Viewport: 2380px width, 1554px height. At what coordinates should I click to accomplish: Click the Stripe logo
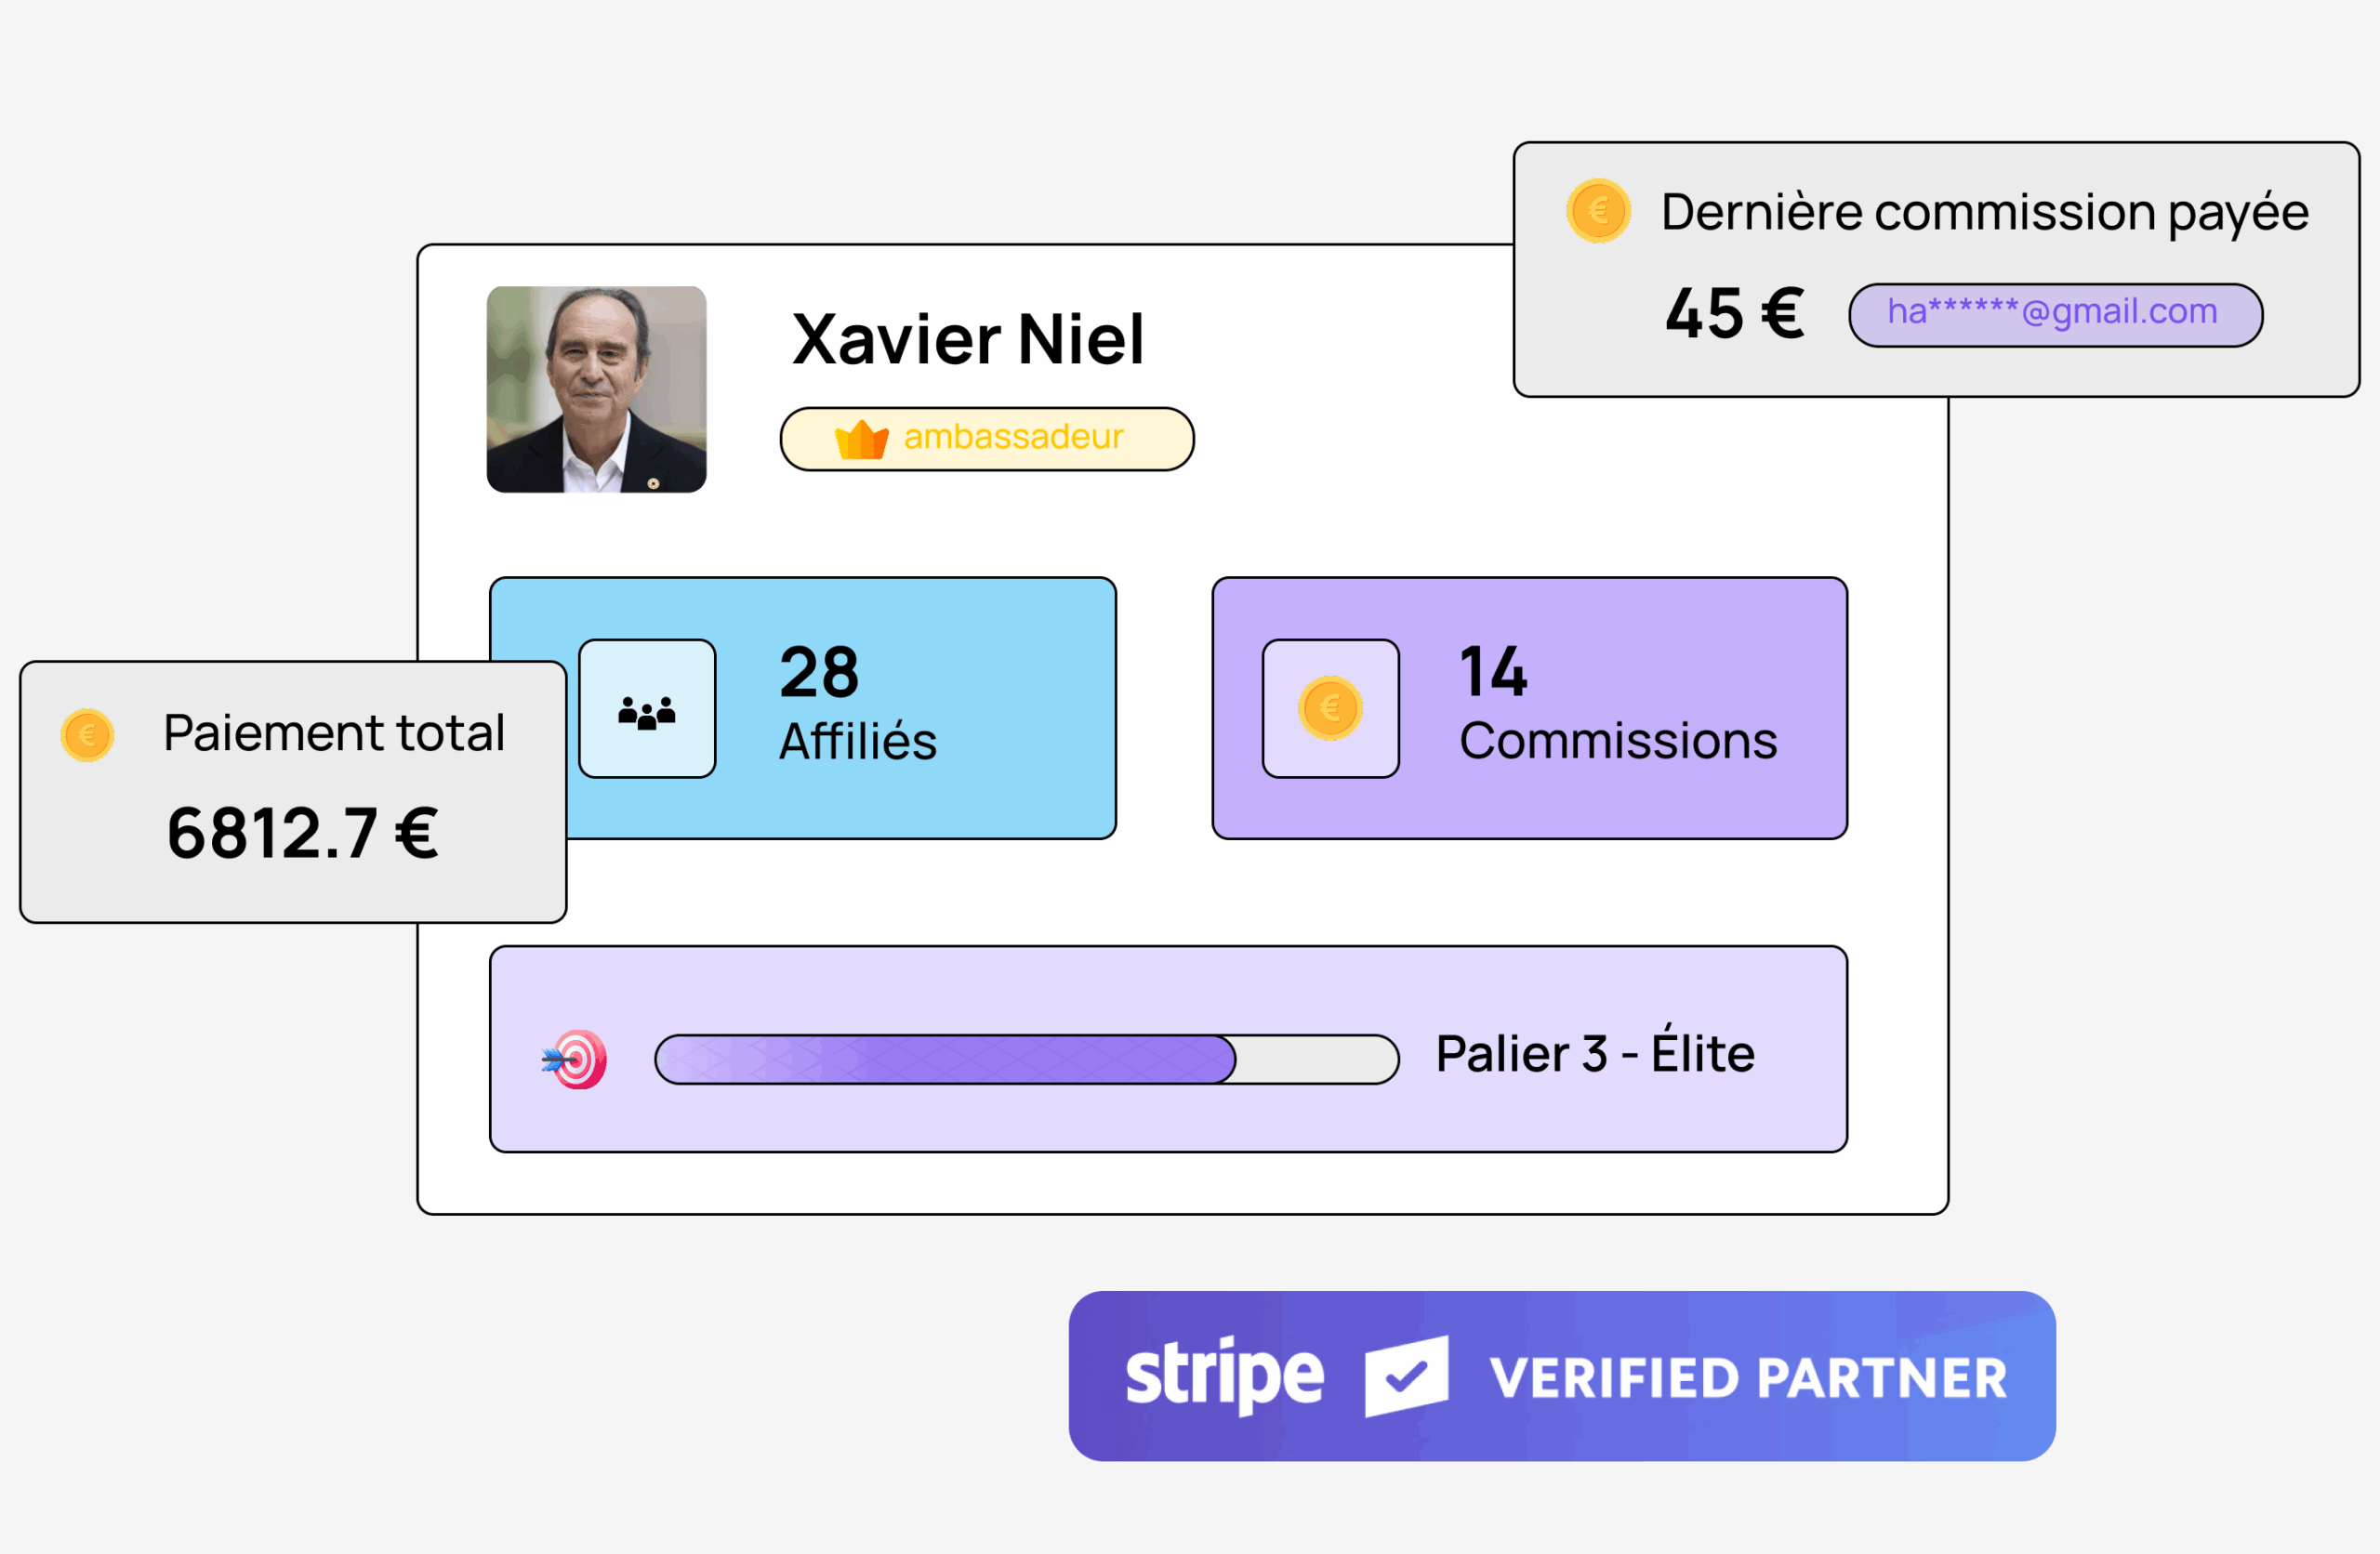pos(1224,1376)
